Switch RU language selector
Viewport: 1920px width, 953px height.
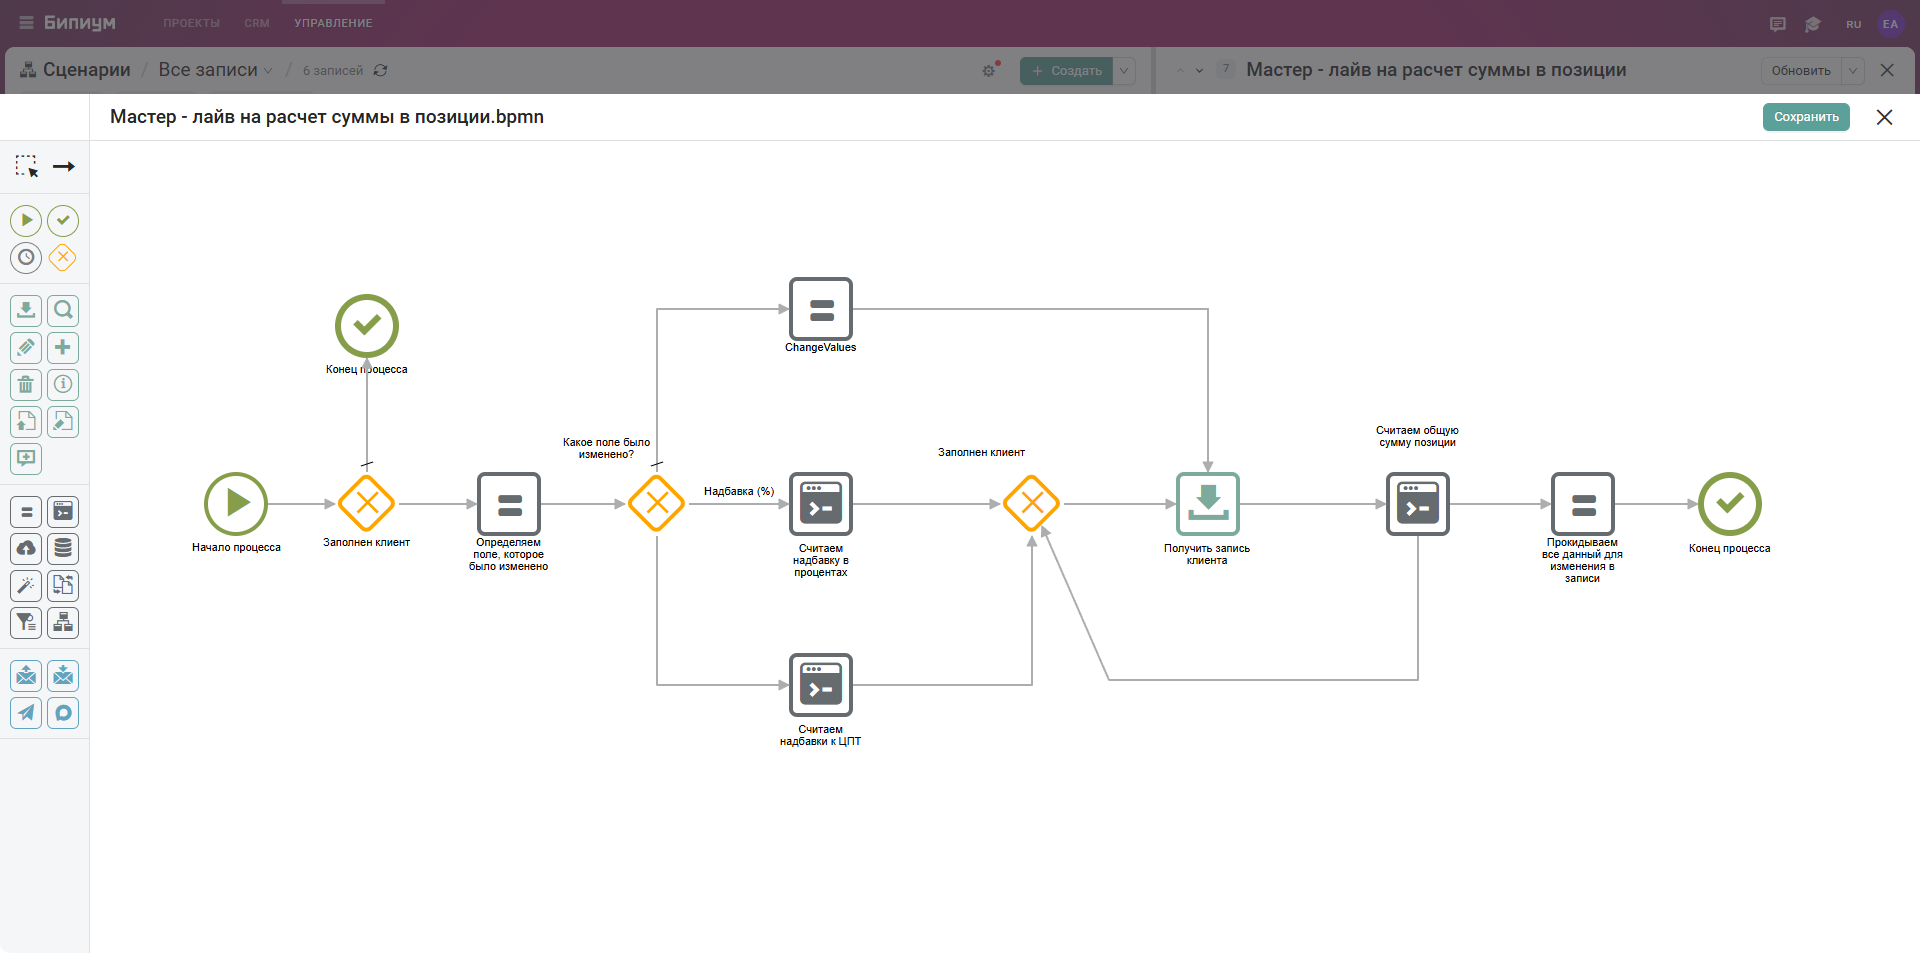[1853, 24]
